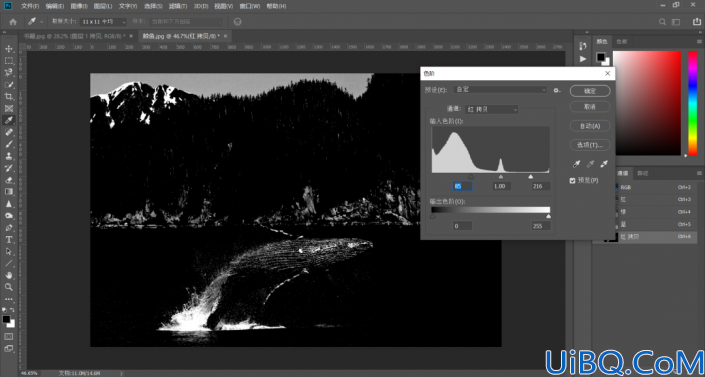Image resolution: width=705 pixels, height=377 pixels.
Task: Click the output level field showing 255
Action: pyautogui.click(x=540, y=226)
